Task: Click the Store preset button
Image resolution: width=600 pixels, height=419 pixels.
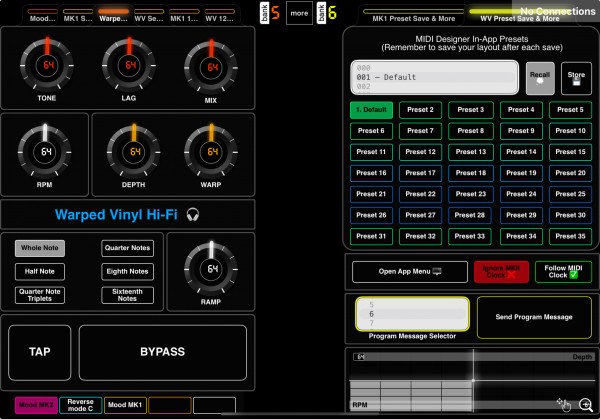Action: (x=576, y=78)
